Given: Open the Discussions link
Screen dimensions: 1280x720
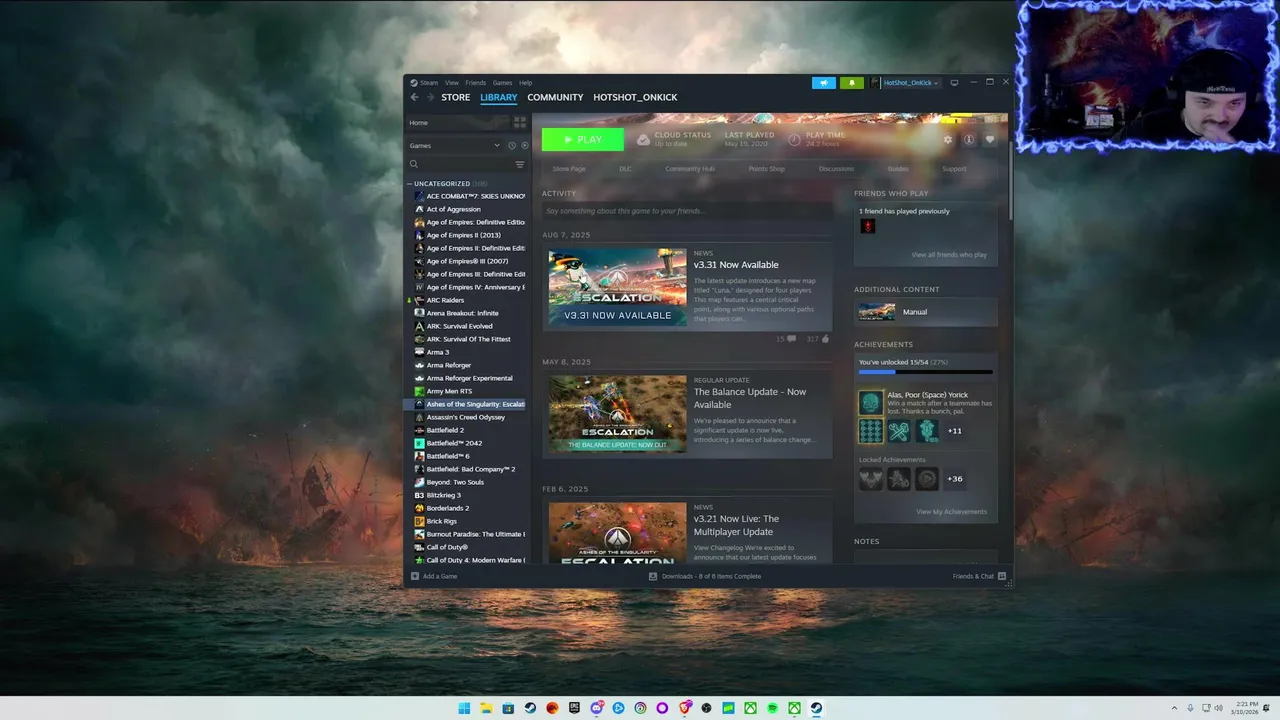Looking at the screenshot, I should [836, 169].
